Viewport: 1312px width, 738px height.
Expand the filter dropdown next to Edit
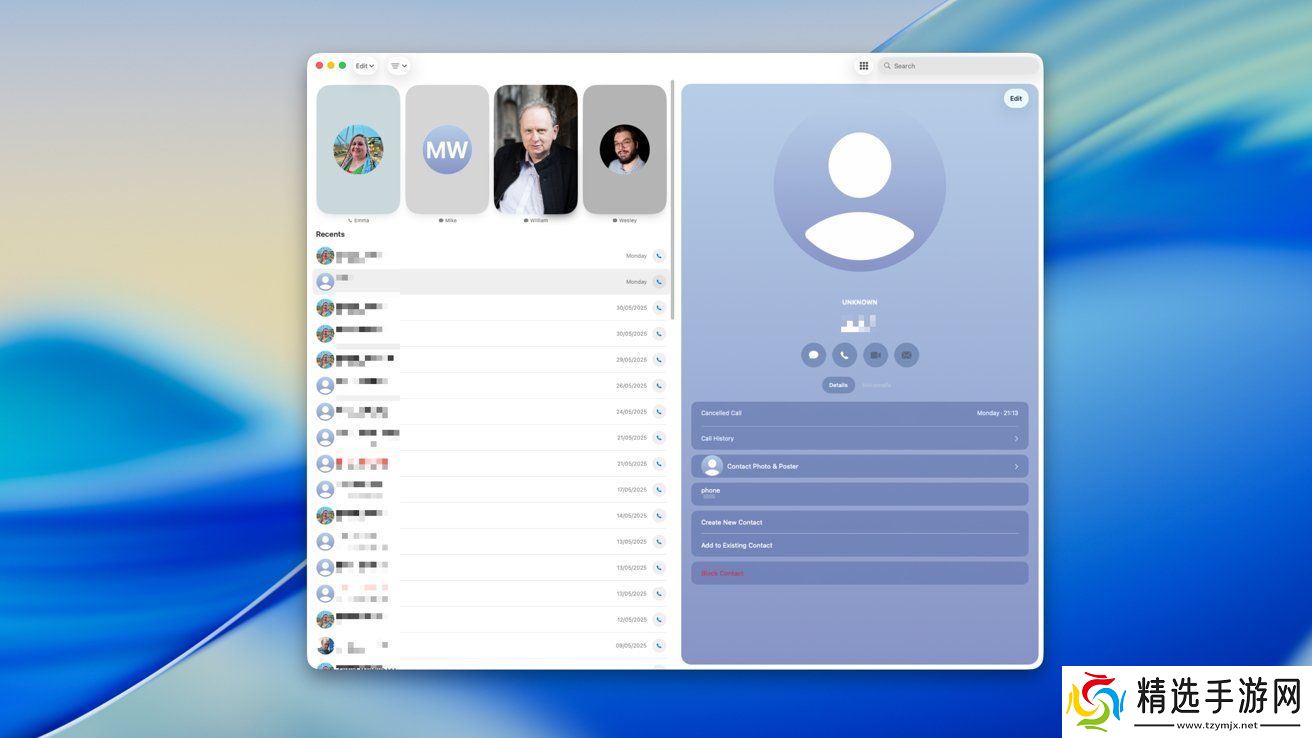click(398, 66)
